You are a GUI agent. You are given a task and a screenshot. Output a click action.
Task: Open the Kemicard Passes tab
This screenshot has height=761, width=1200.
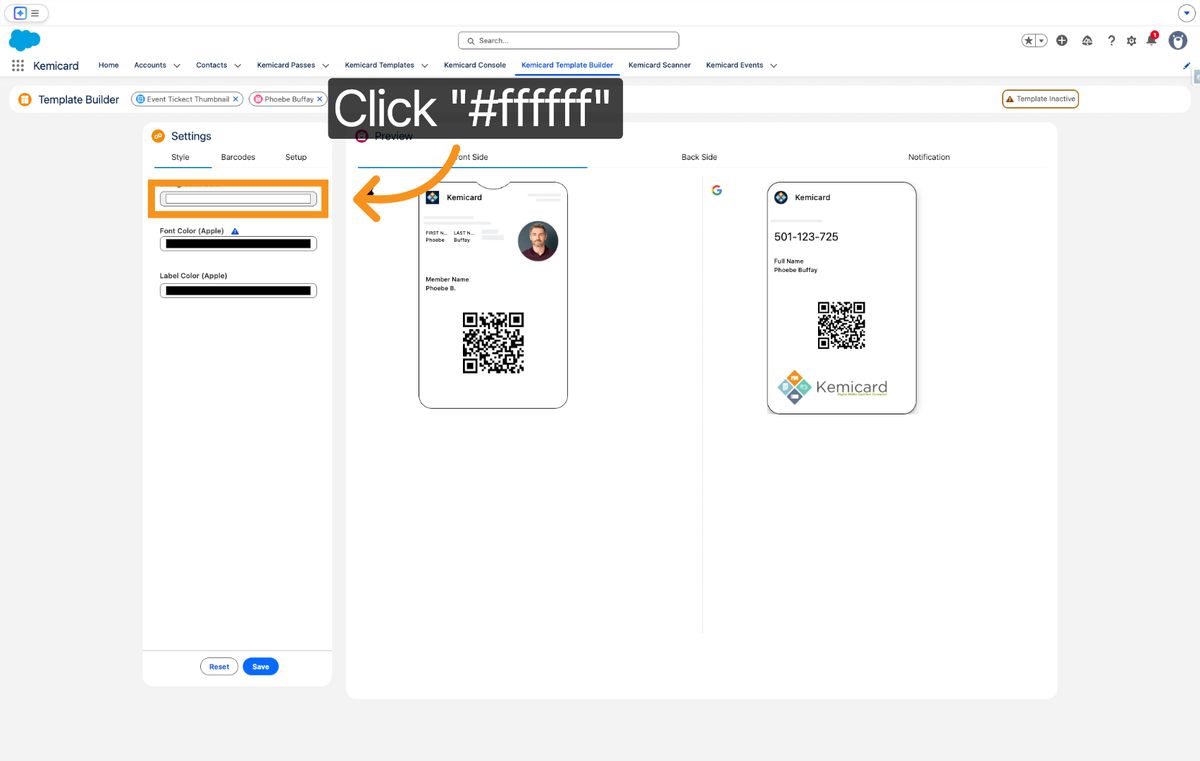[x=286, y=65]
